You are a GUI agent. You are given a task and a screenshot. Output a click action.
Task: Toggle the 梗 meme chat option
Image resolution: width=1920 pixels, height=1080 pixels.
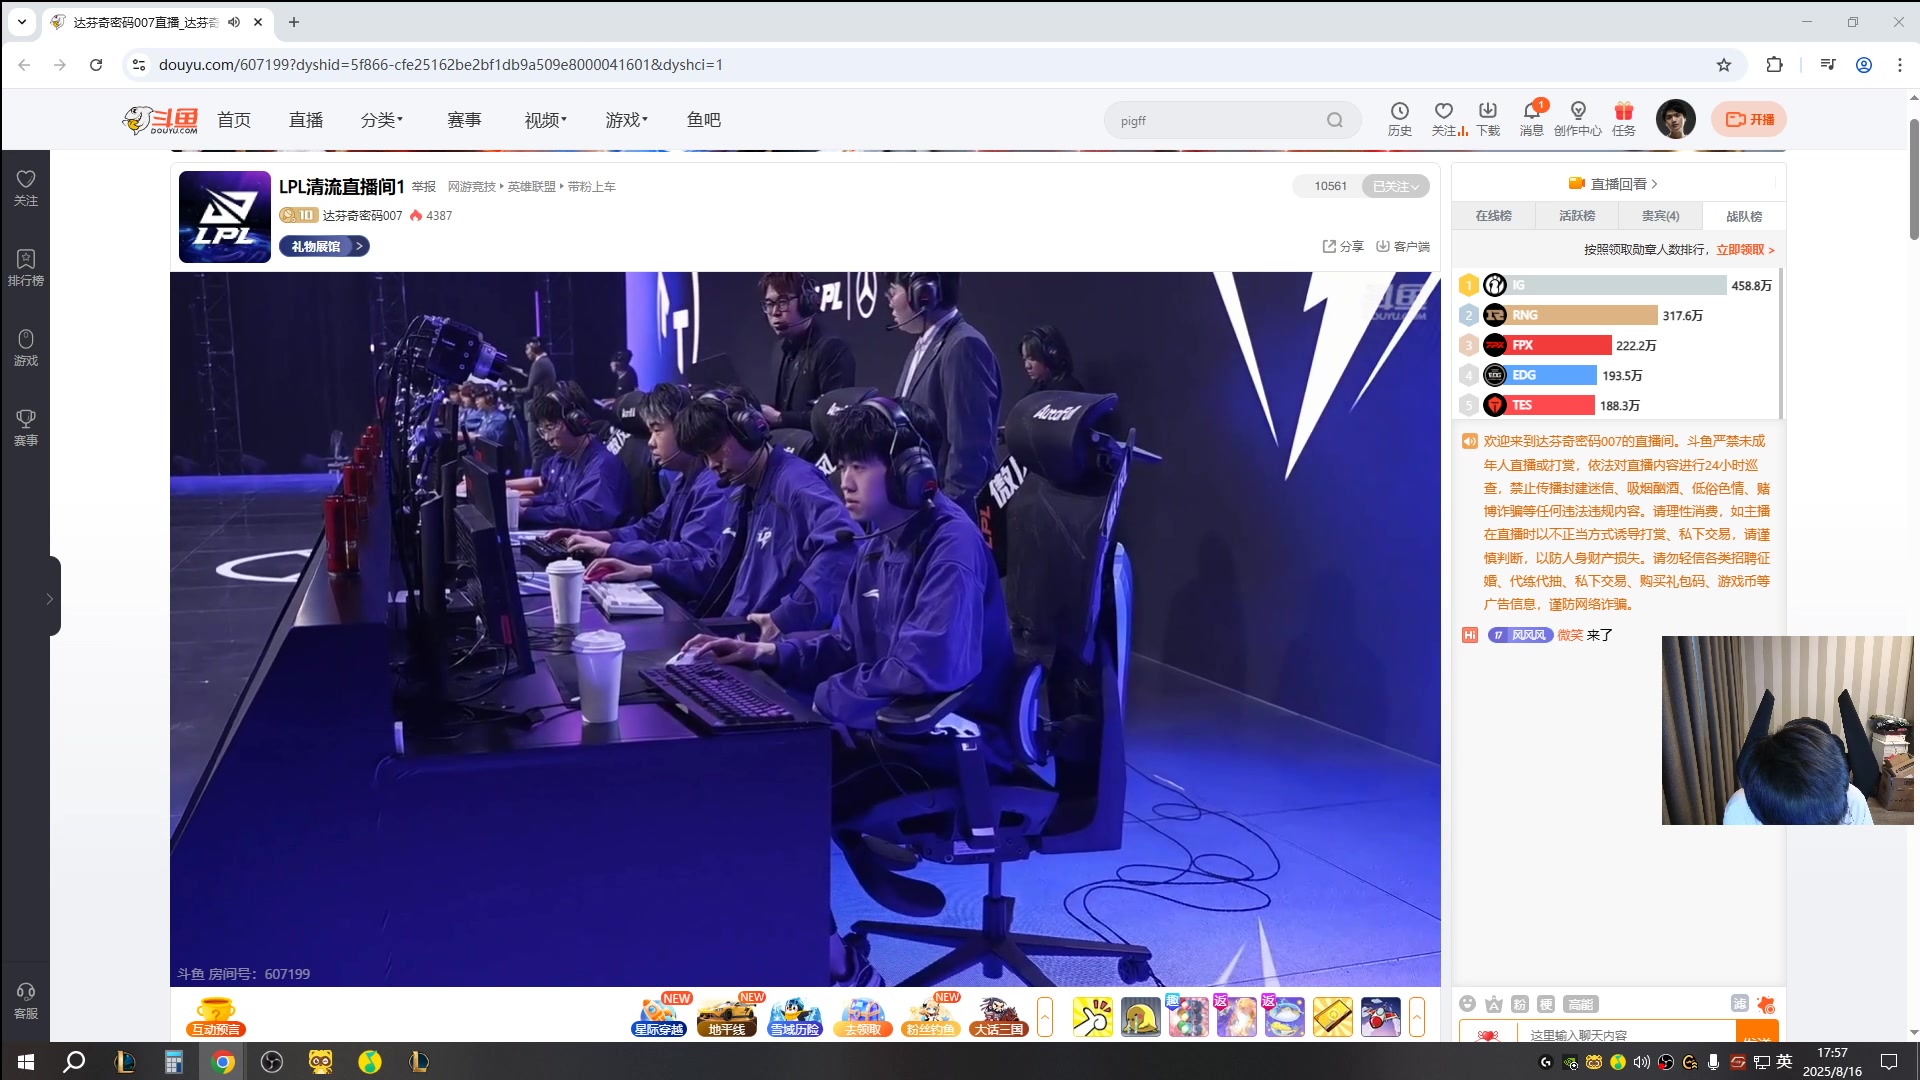point(1546,1004)
